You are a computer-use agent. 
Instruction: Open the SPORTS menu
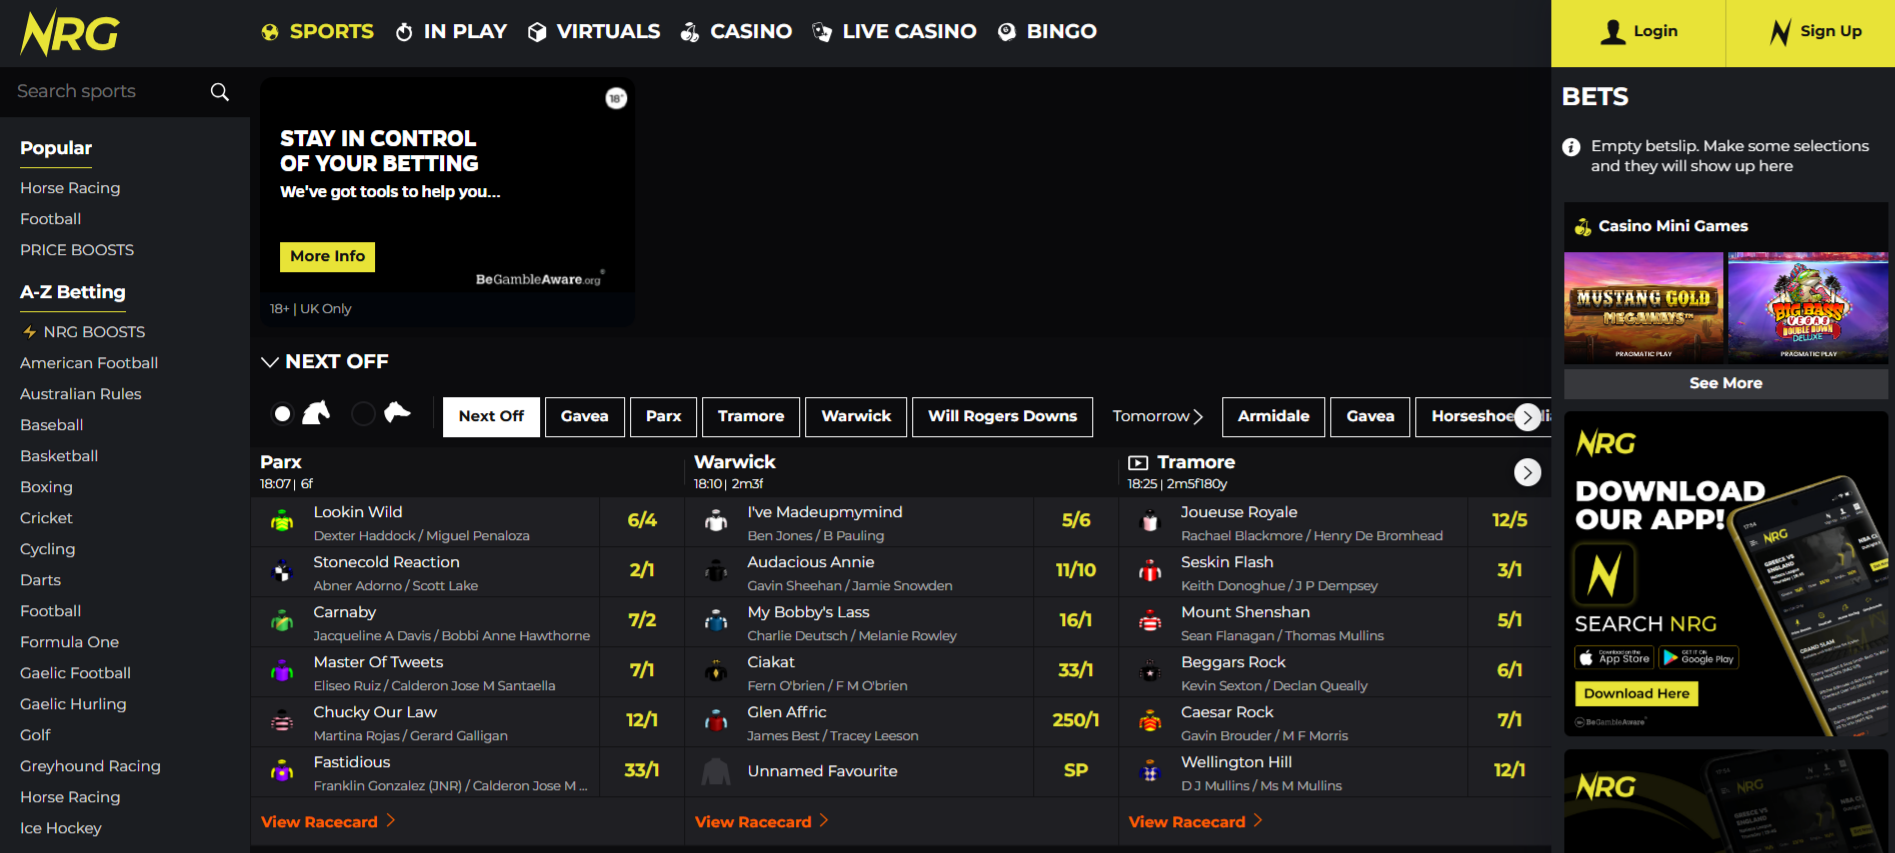click(x=317, y=32)
